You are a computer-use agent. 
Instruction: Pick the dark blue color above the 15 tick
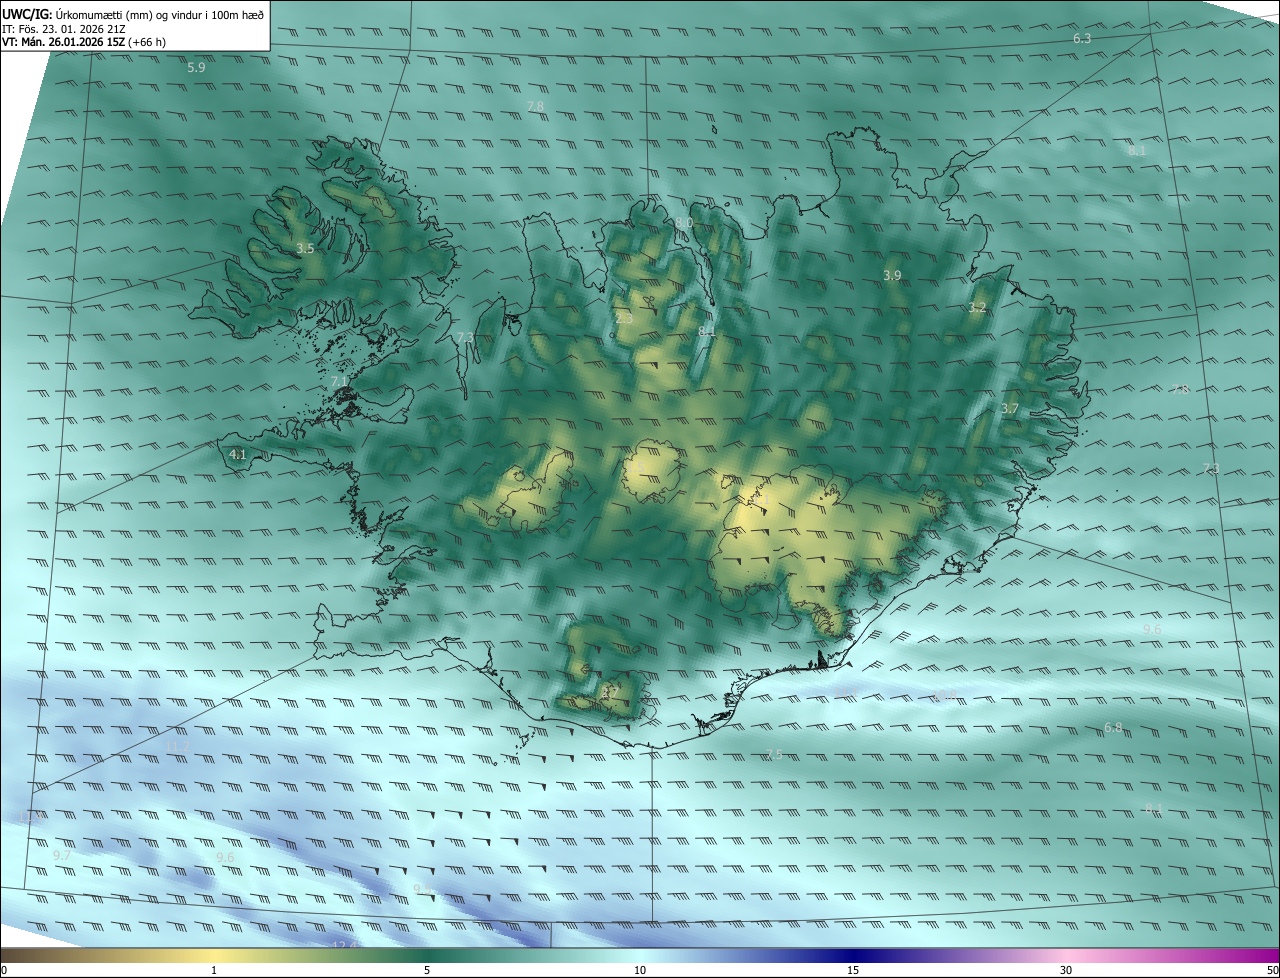(x=853, y=955)
